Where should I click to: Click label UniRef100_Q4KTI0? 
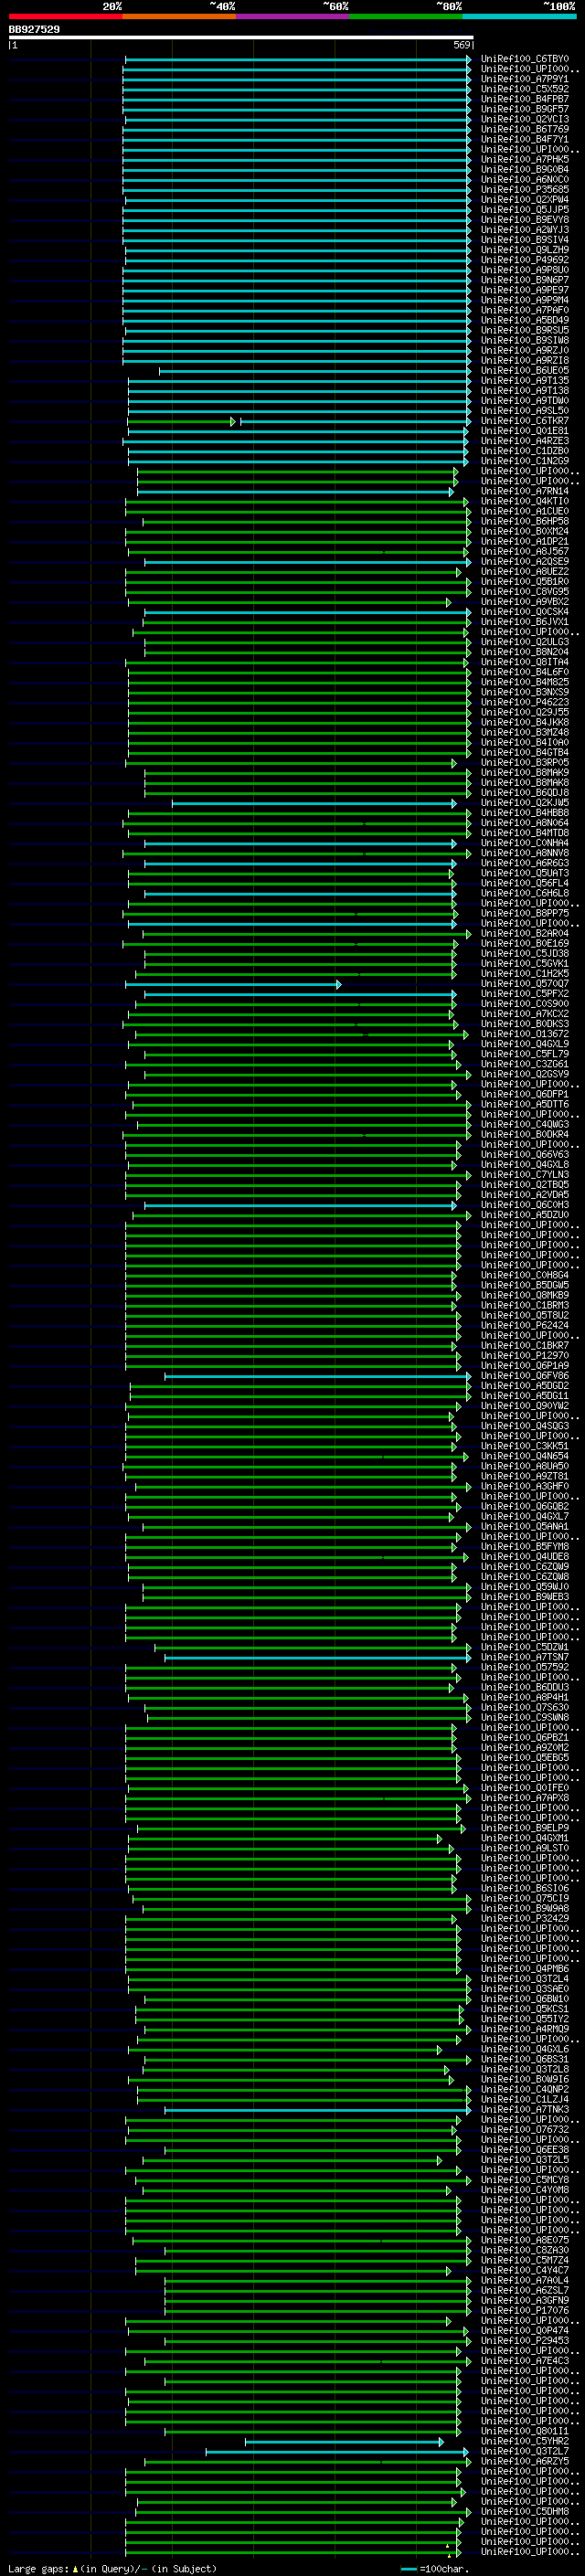click(525, 501)
